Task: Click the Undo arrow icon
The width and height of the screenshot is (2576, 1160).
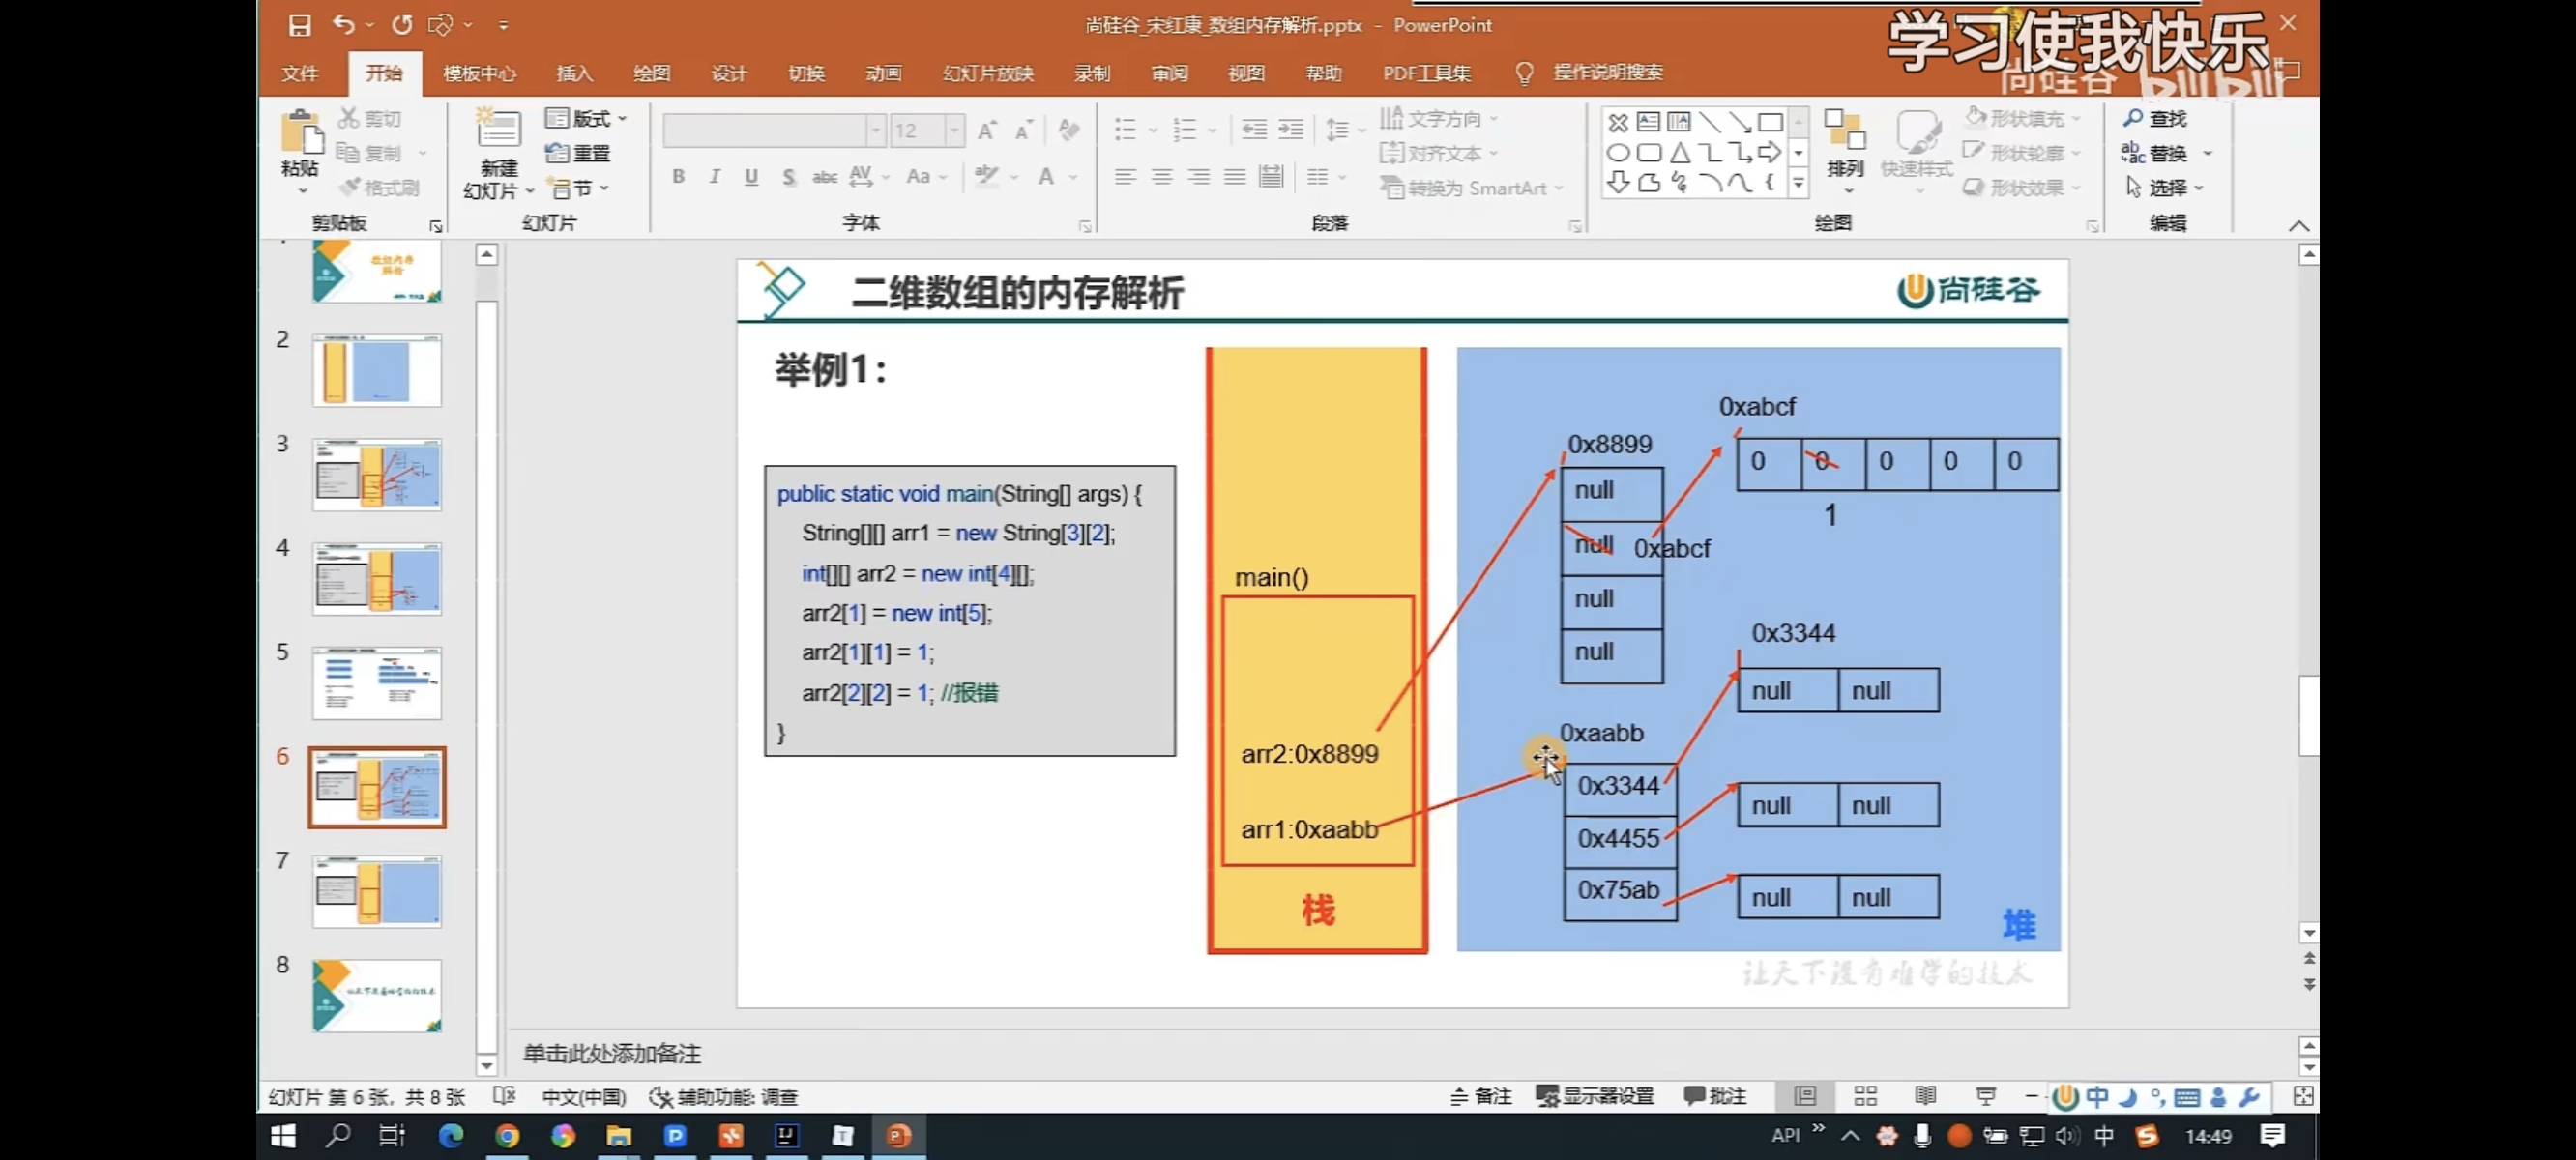Action: click(343, 25)
